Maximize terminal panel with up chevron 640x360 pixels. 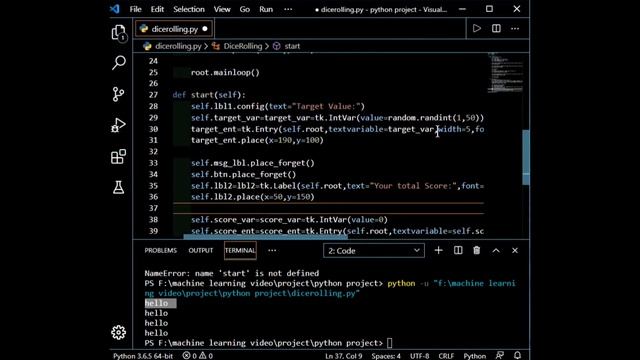(x=496, y=251)
